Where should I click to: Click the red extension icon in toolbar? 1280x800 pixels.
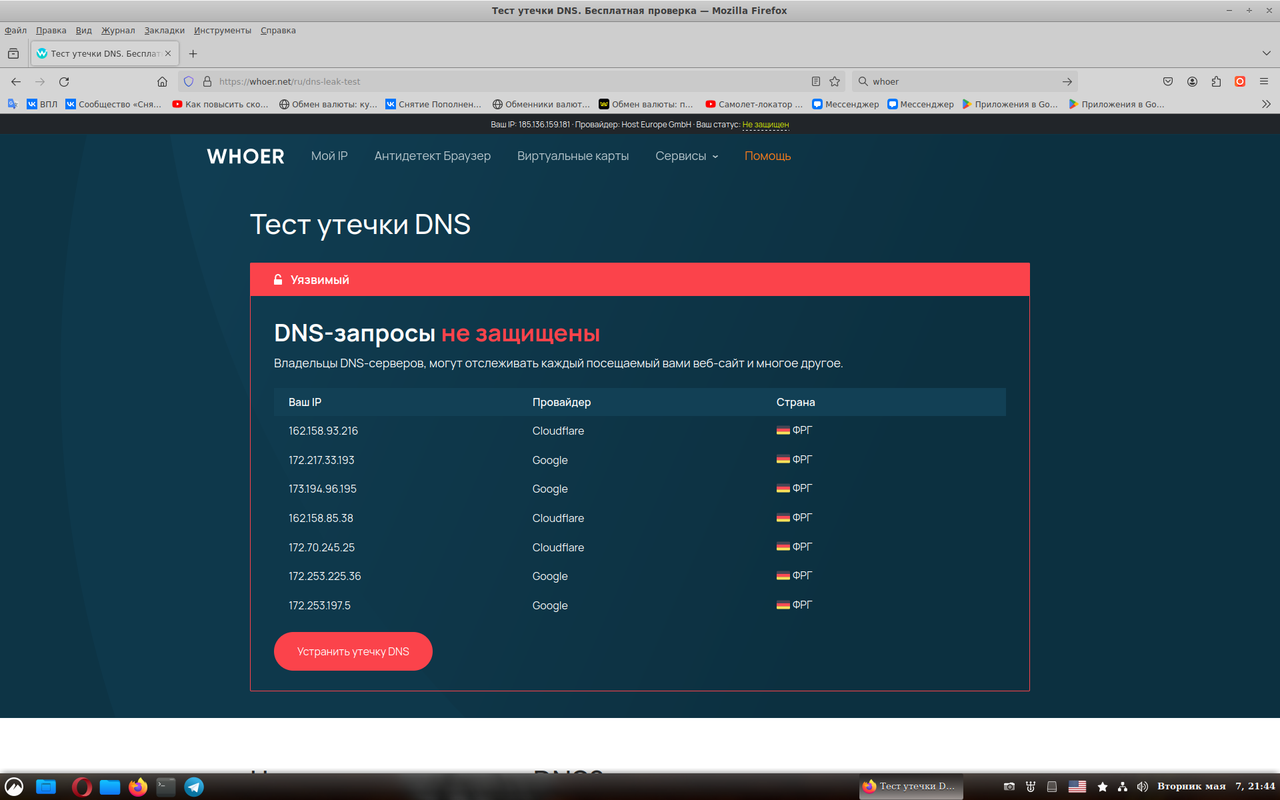pyautogui.click(x=1240, y=82)
